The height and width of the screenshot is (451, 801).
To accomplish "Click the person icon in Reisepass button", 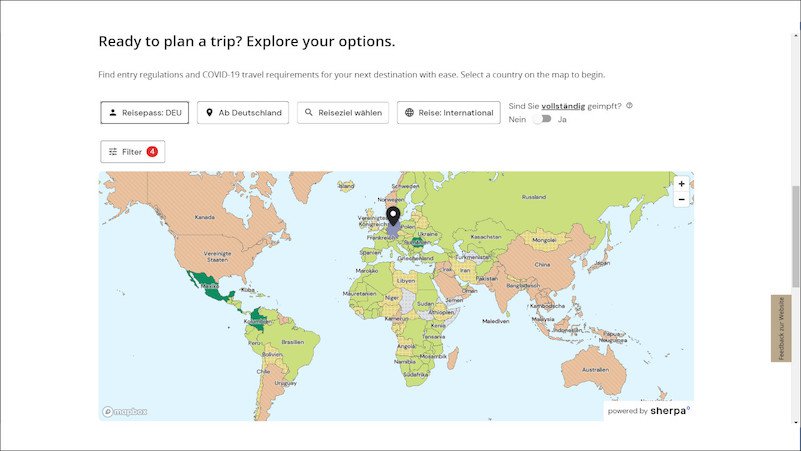I will coord(112,113).
